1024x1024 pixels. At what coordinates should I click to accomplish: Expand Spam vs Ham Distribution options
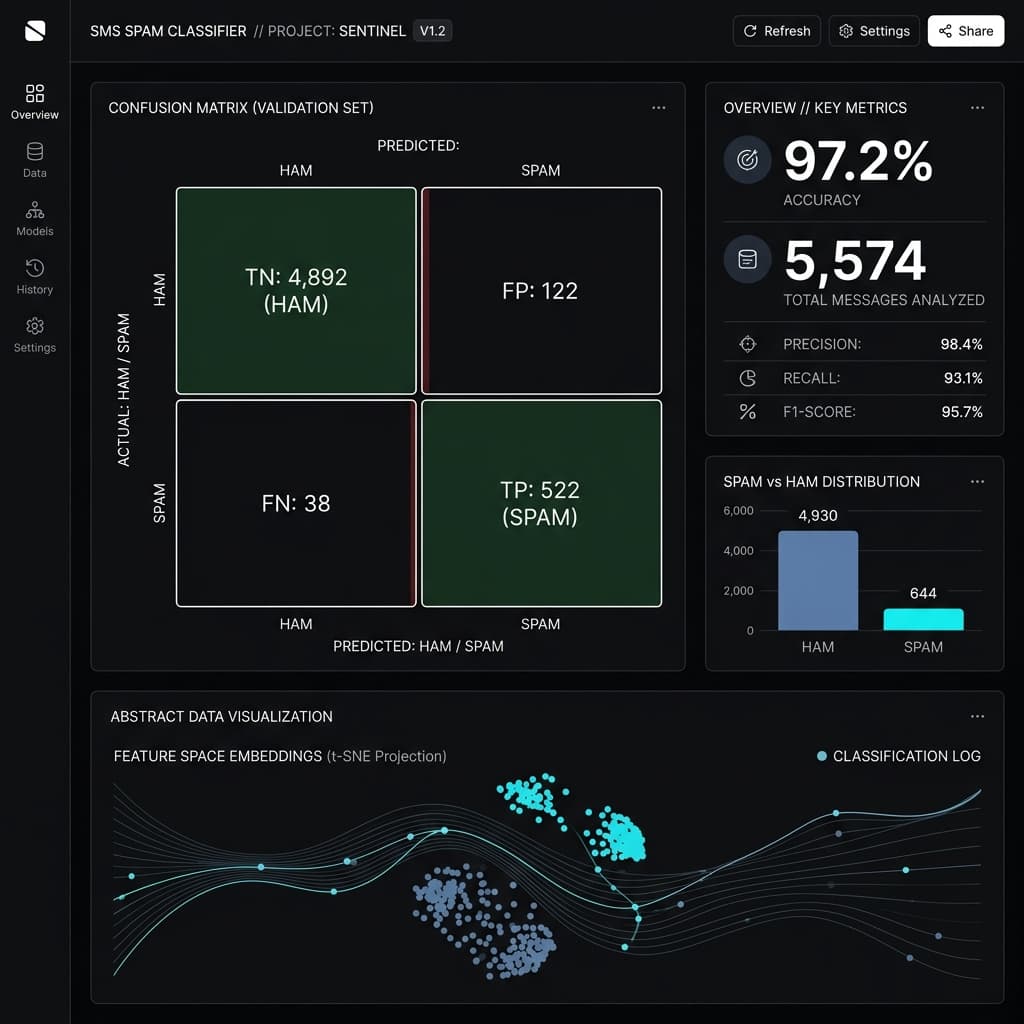[x=977, y=482]
